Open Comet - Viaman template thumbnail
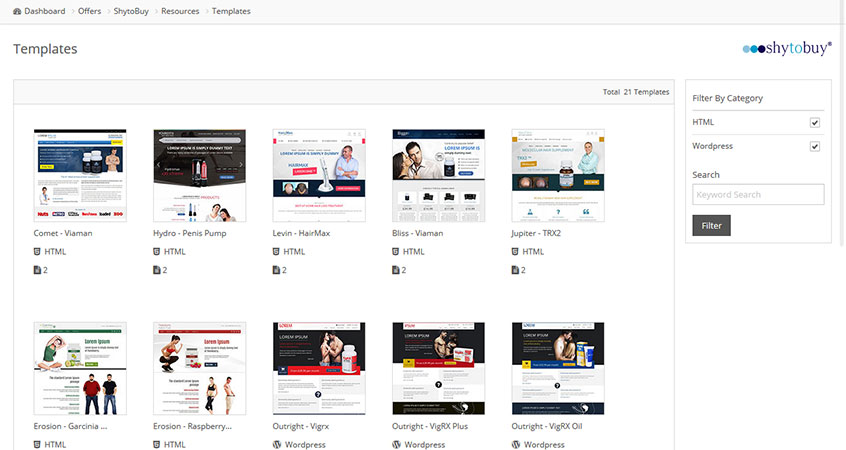This screenshot has height=450, width=846. pos(80,175)
